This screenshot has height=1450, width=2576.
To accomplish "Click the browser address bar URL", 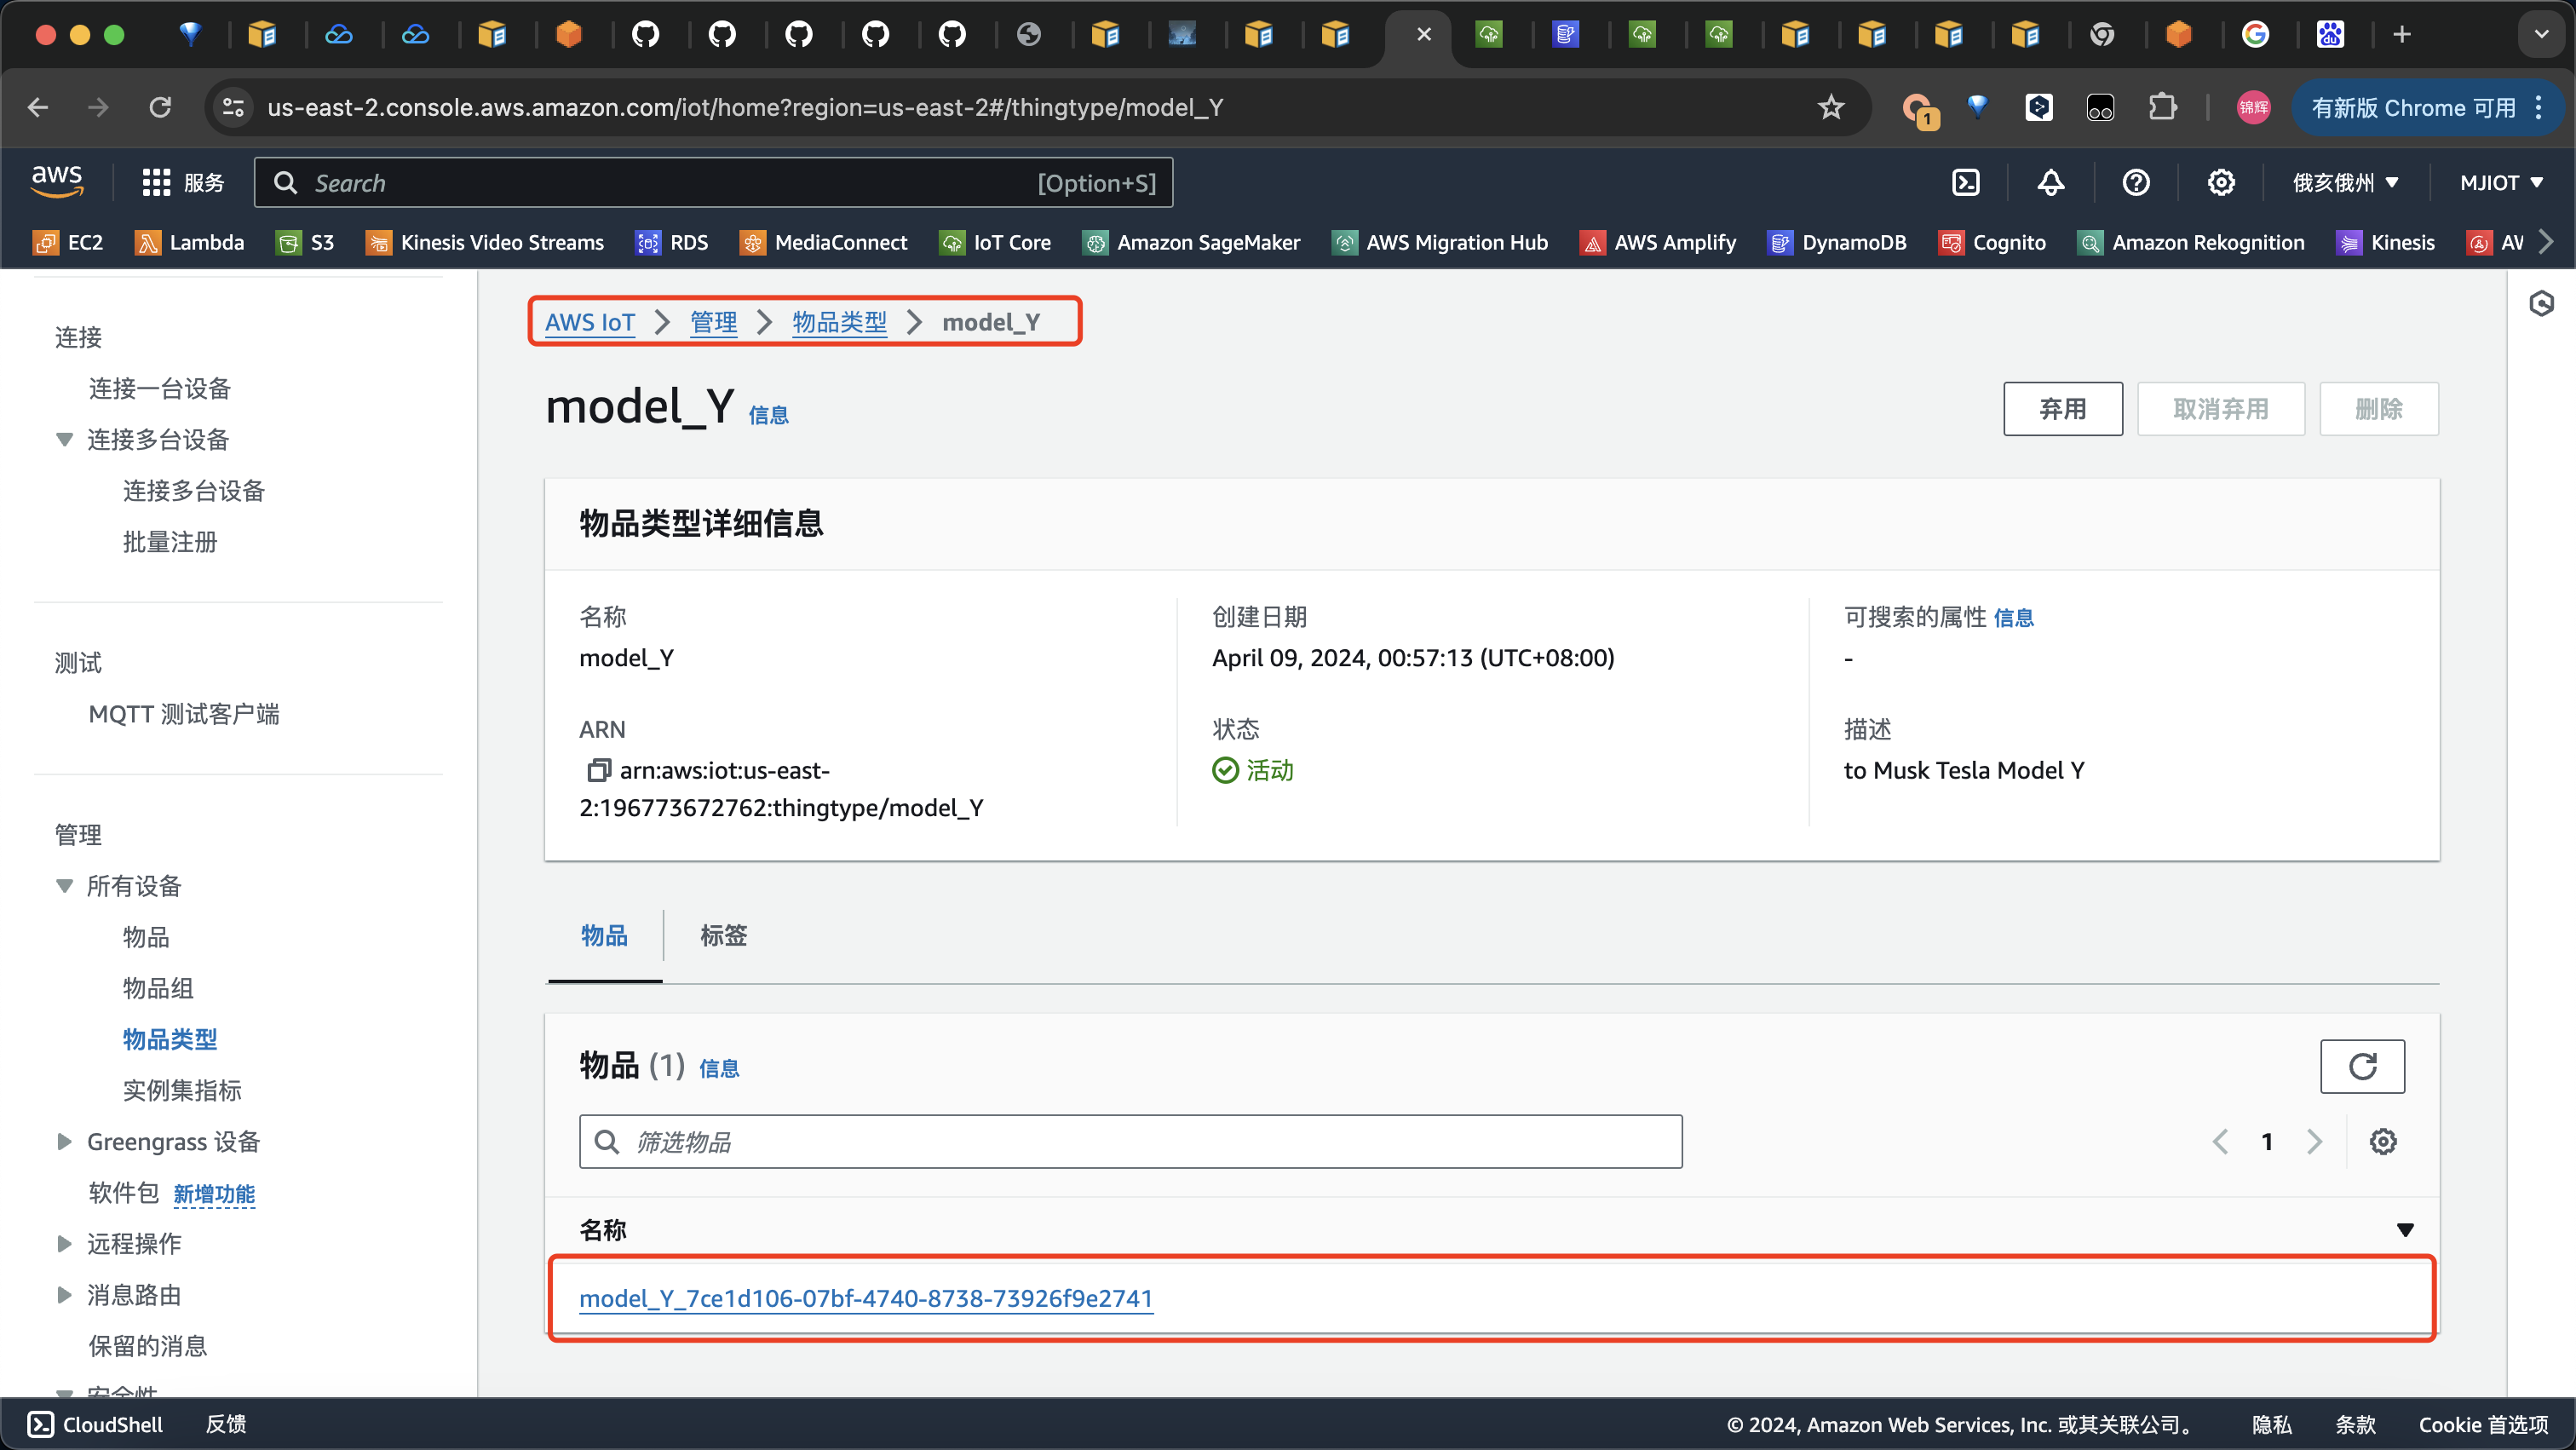I will (745, 107).
